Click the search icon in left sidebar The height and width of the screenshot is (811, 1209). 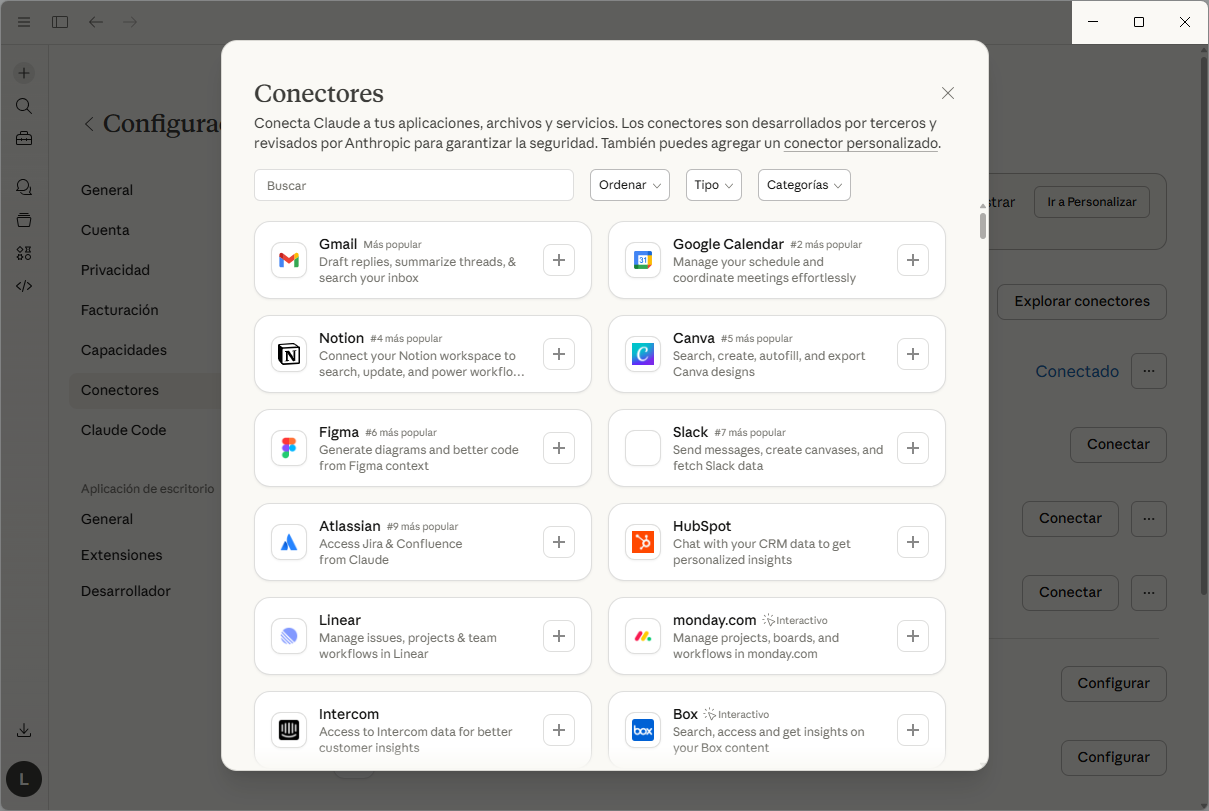coord(24,106)
